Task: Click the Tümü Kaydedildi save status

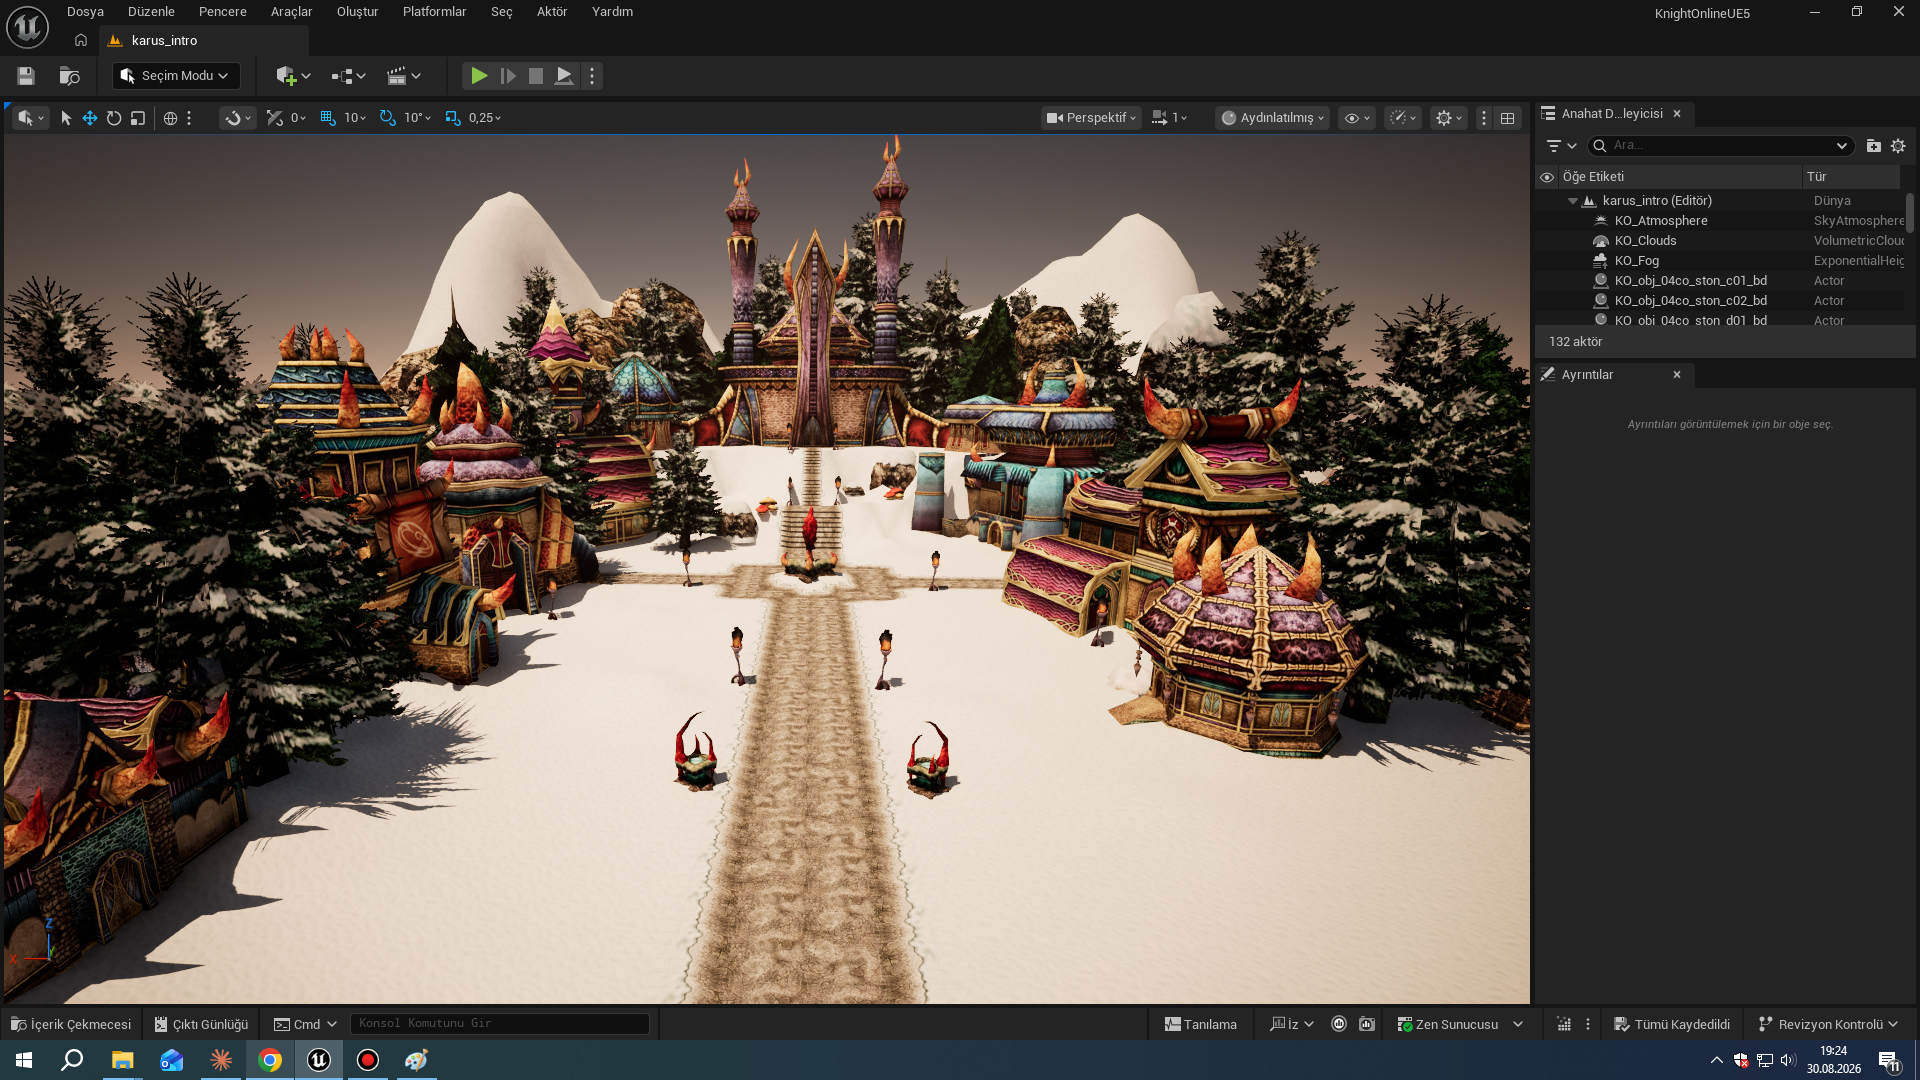Action: coord(1672,1024)
